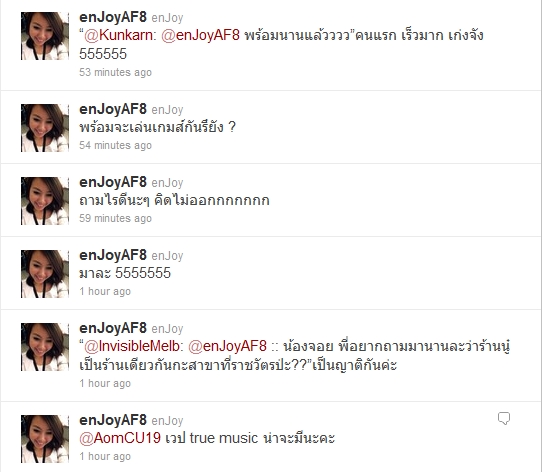Click the avatar on the AomCU19 tweet
This screenshot has width=542, height=472.
click(45, 439)
